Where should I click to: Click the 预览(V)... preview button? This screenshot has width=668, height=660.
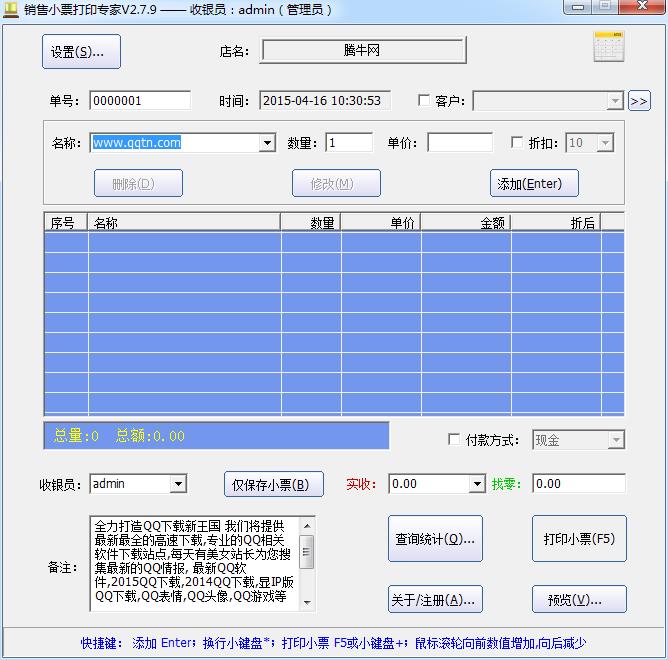(580, 599)
